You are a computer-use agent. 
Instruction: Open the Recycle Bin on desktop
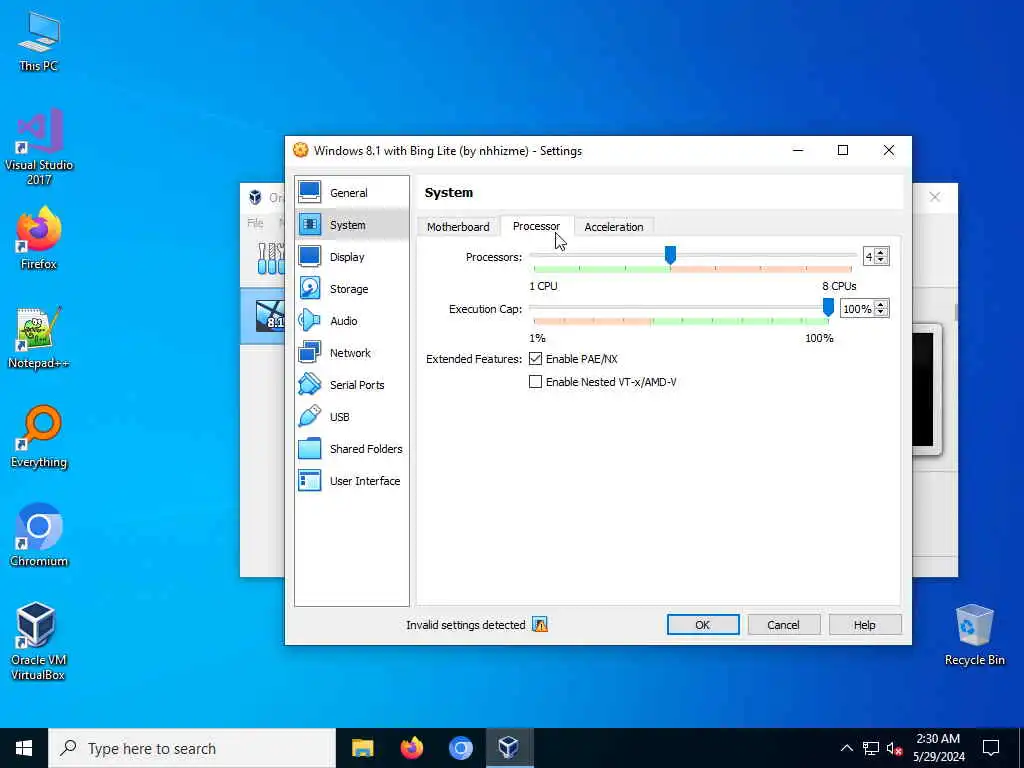(x=974, y=635)
